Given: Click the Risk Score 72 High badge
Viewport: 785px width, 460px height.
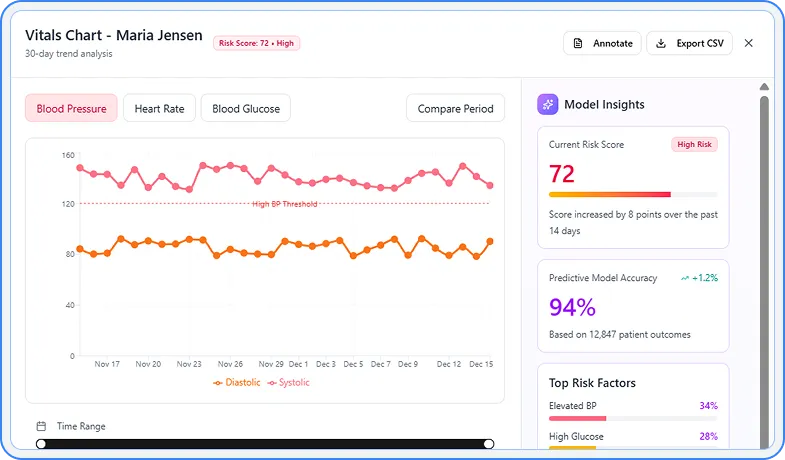Looking at the screenshot, I should [x=257, y=43].
